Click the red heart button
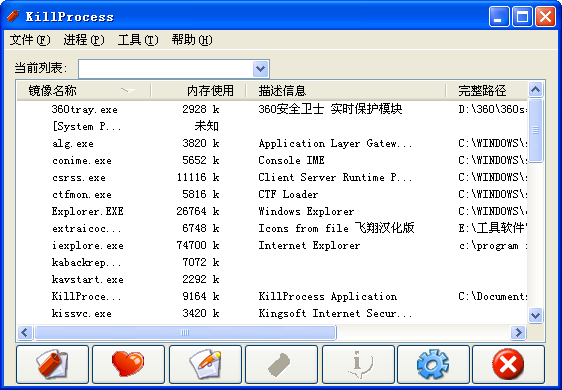Viewport: 562px width, 390px height. point(128,364)
